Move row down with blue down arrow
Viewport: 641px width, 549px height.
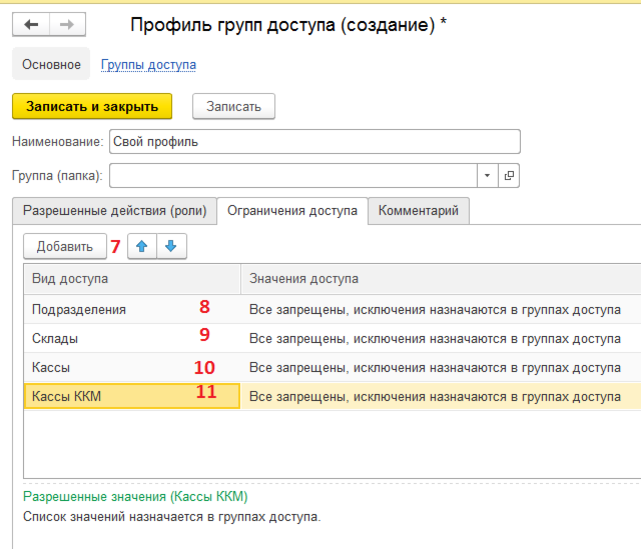(171, 246)
